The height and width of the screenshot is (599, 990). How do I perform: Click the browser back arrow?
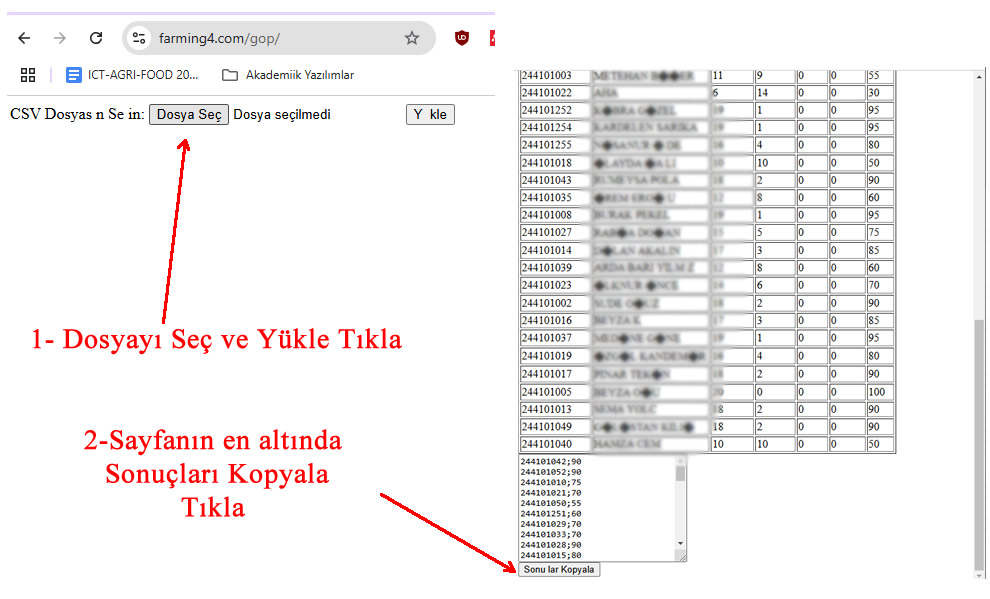click(24, 38)
